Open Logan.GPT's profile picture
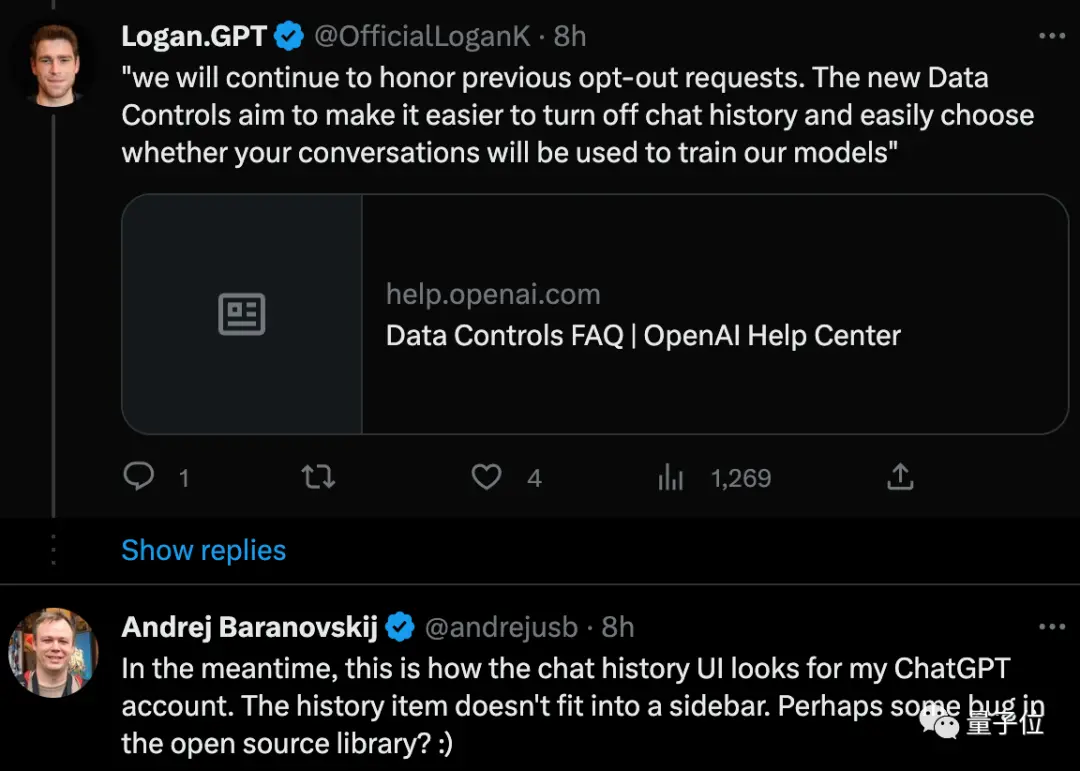The height and width of the screenshot is (771, 1080). point(55,66)
